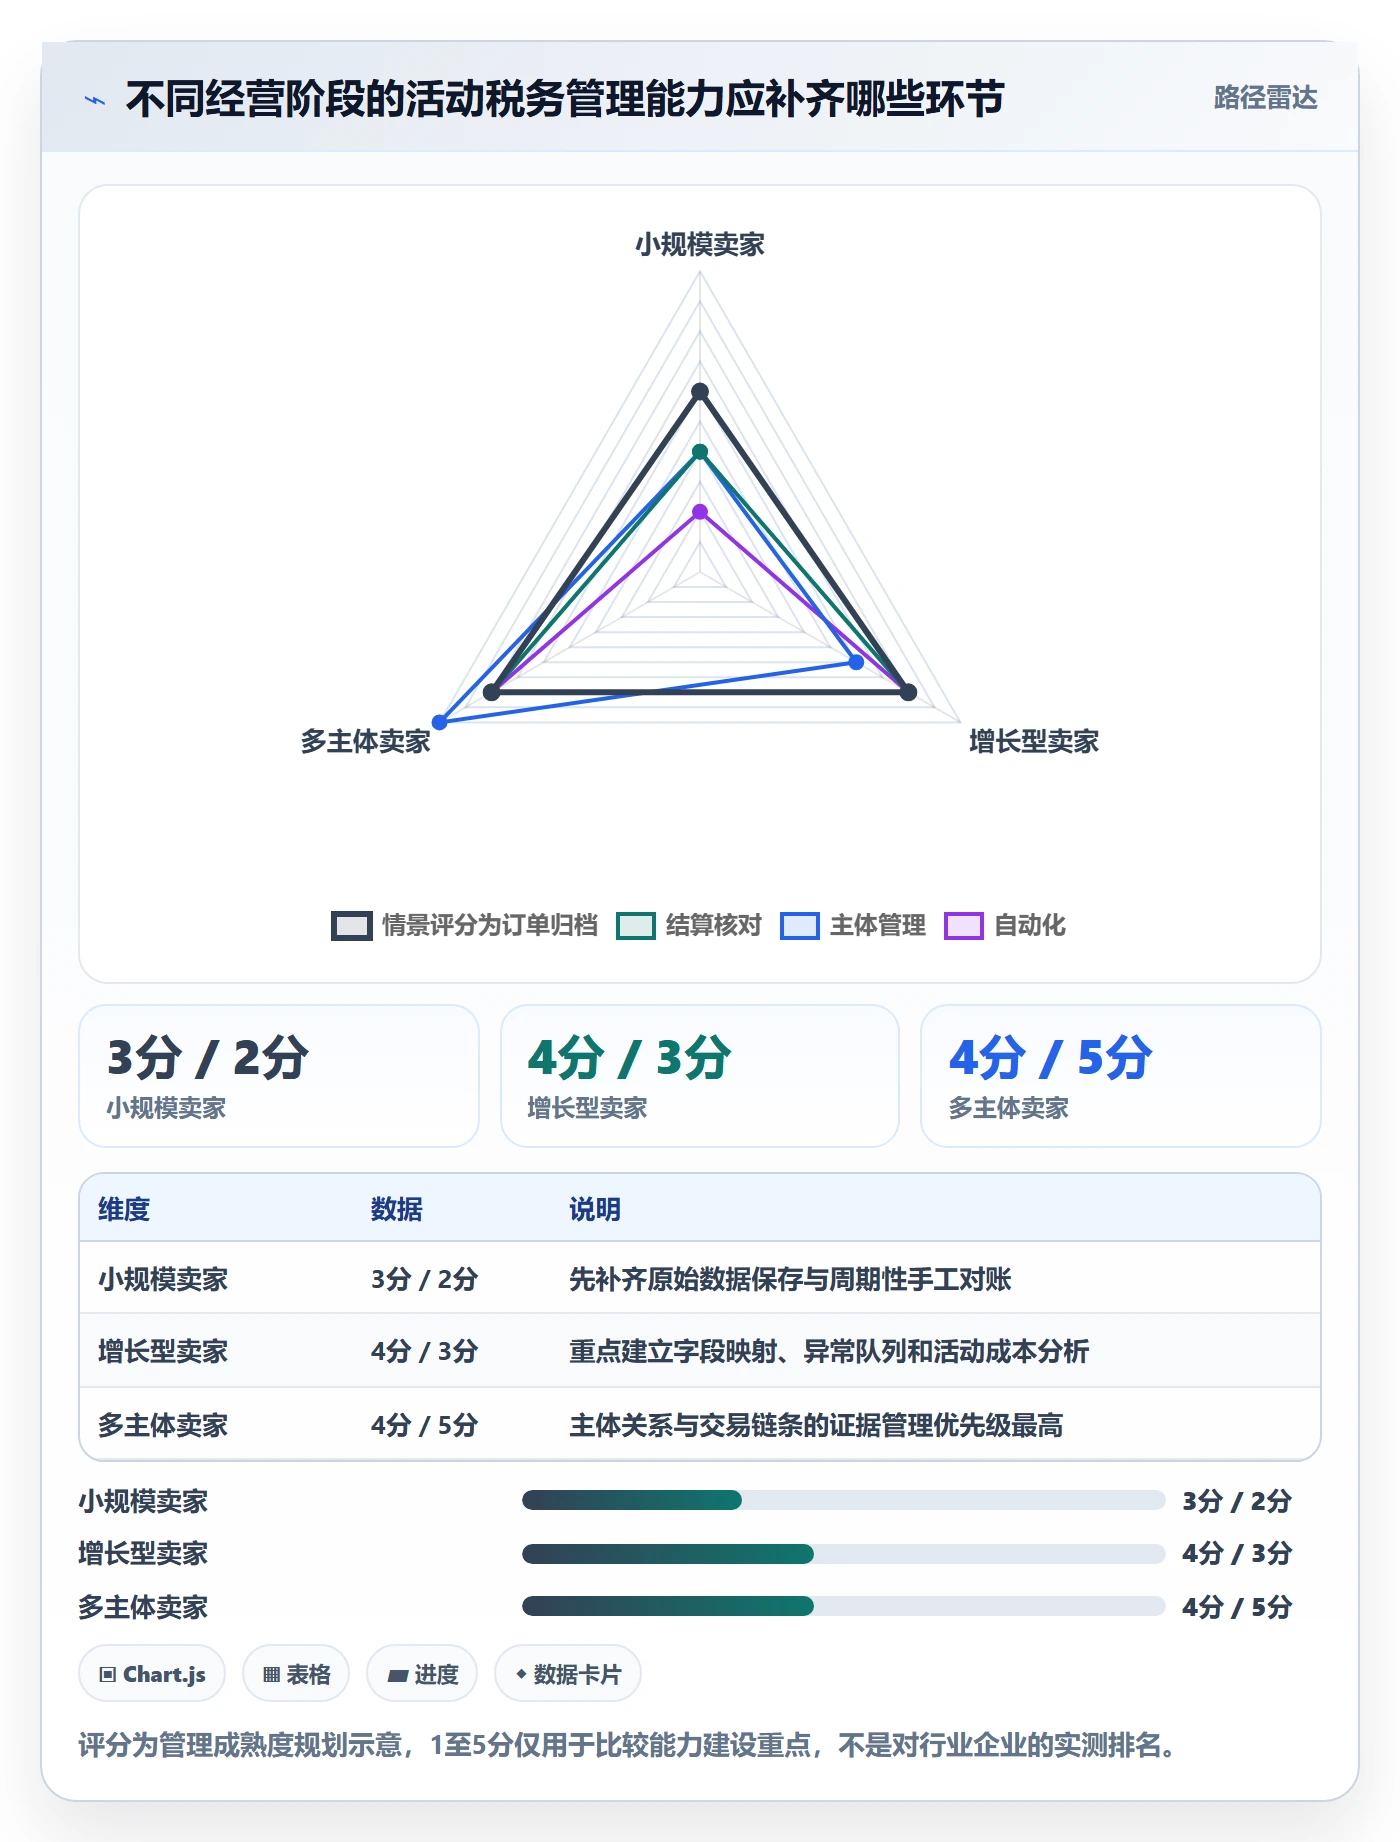Open the 3分 / 2分 小规模卖家 data card
1400x1842 pixels.
(x=279, y=1076)
